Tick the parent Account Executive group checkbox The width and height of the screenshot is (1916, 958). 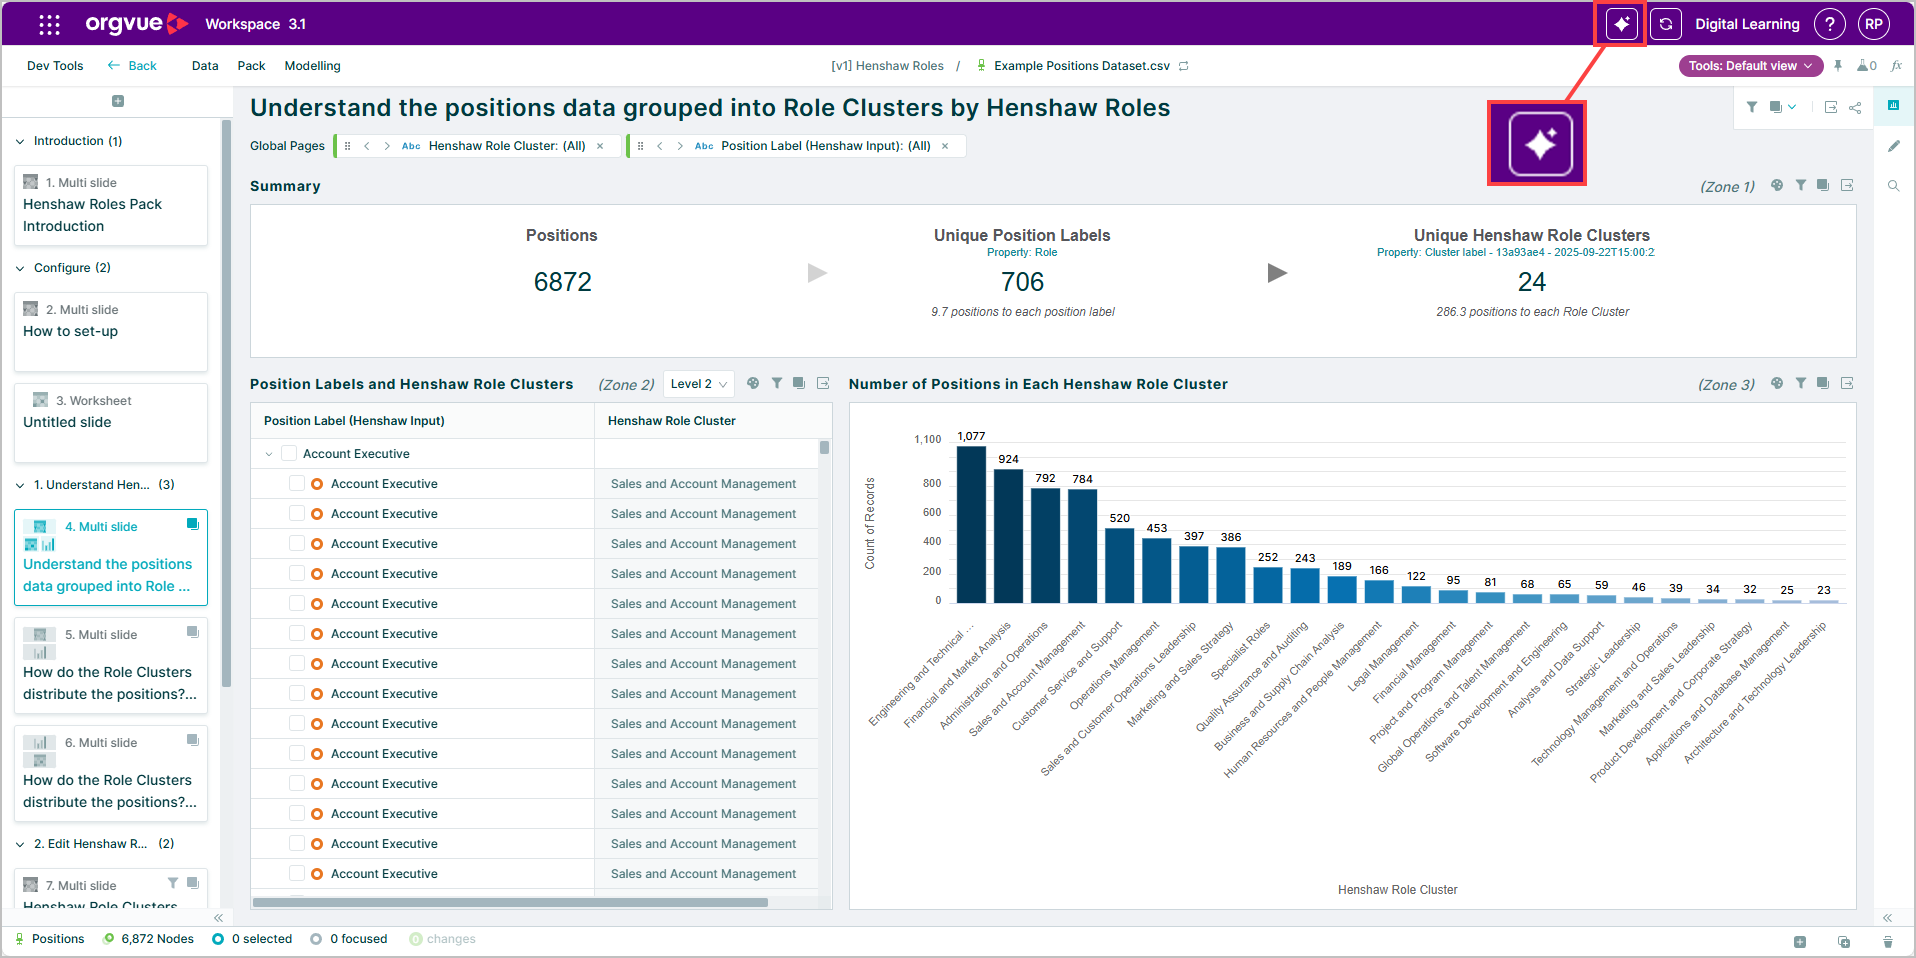pos(289,454)
